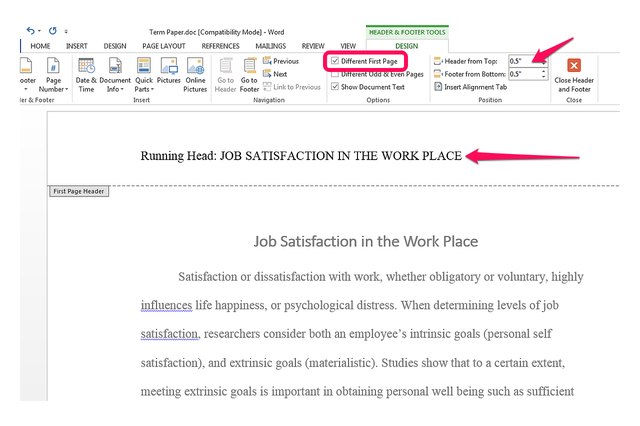Click the Footer from Bottom value field
This screenshot has height=426, width=640.
click(x=524, y=74)
